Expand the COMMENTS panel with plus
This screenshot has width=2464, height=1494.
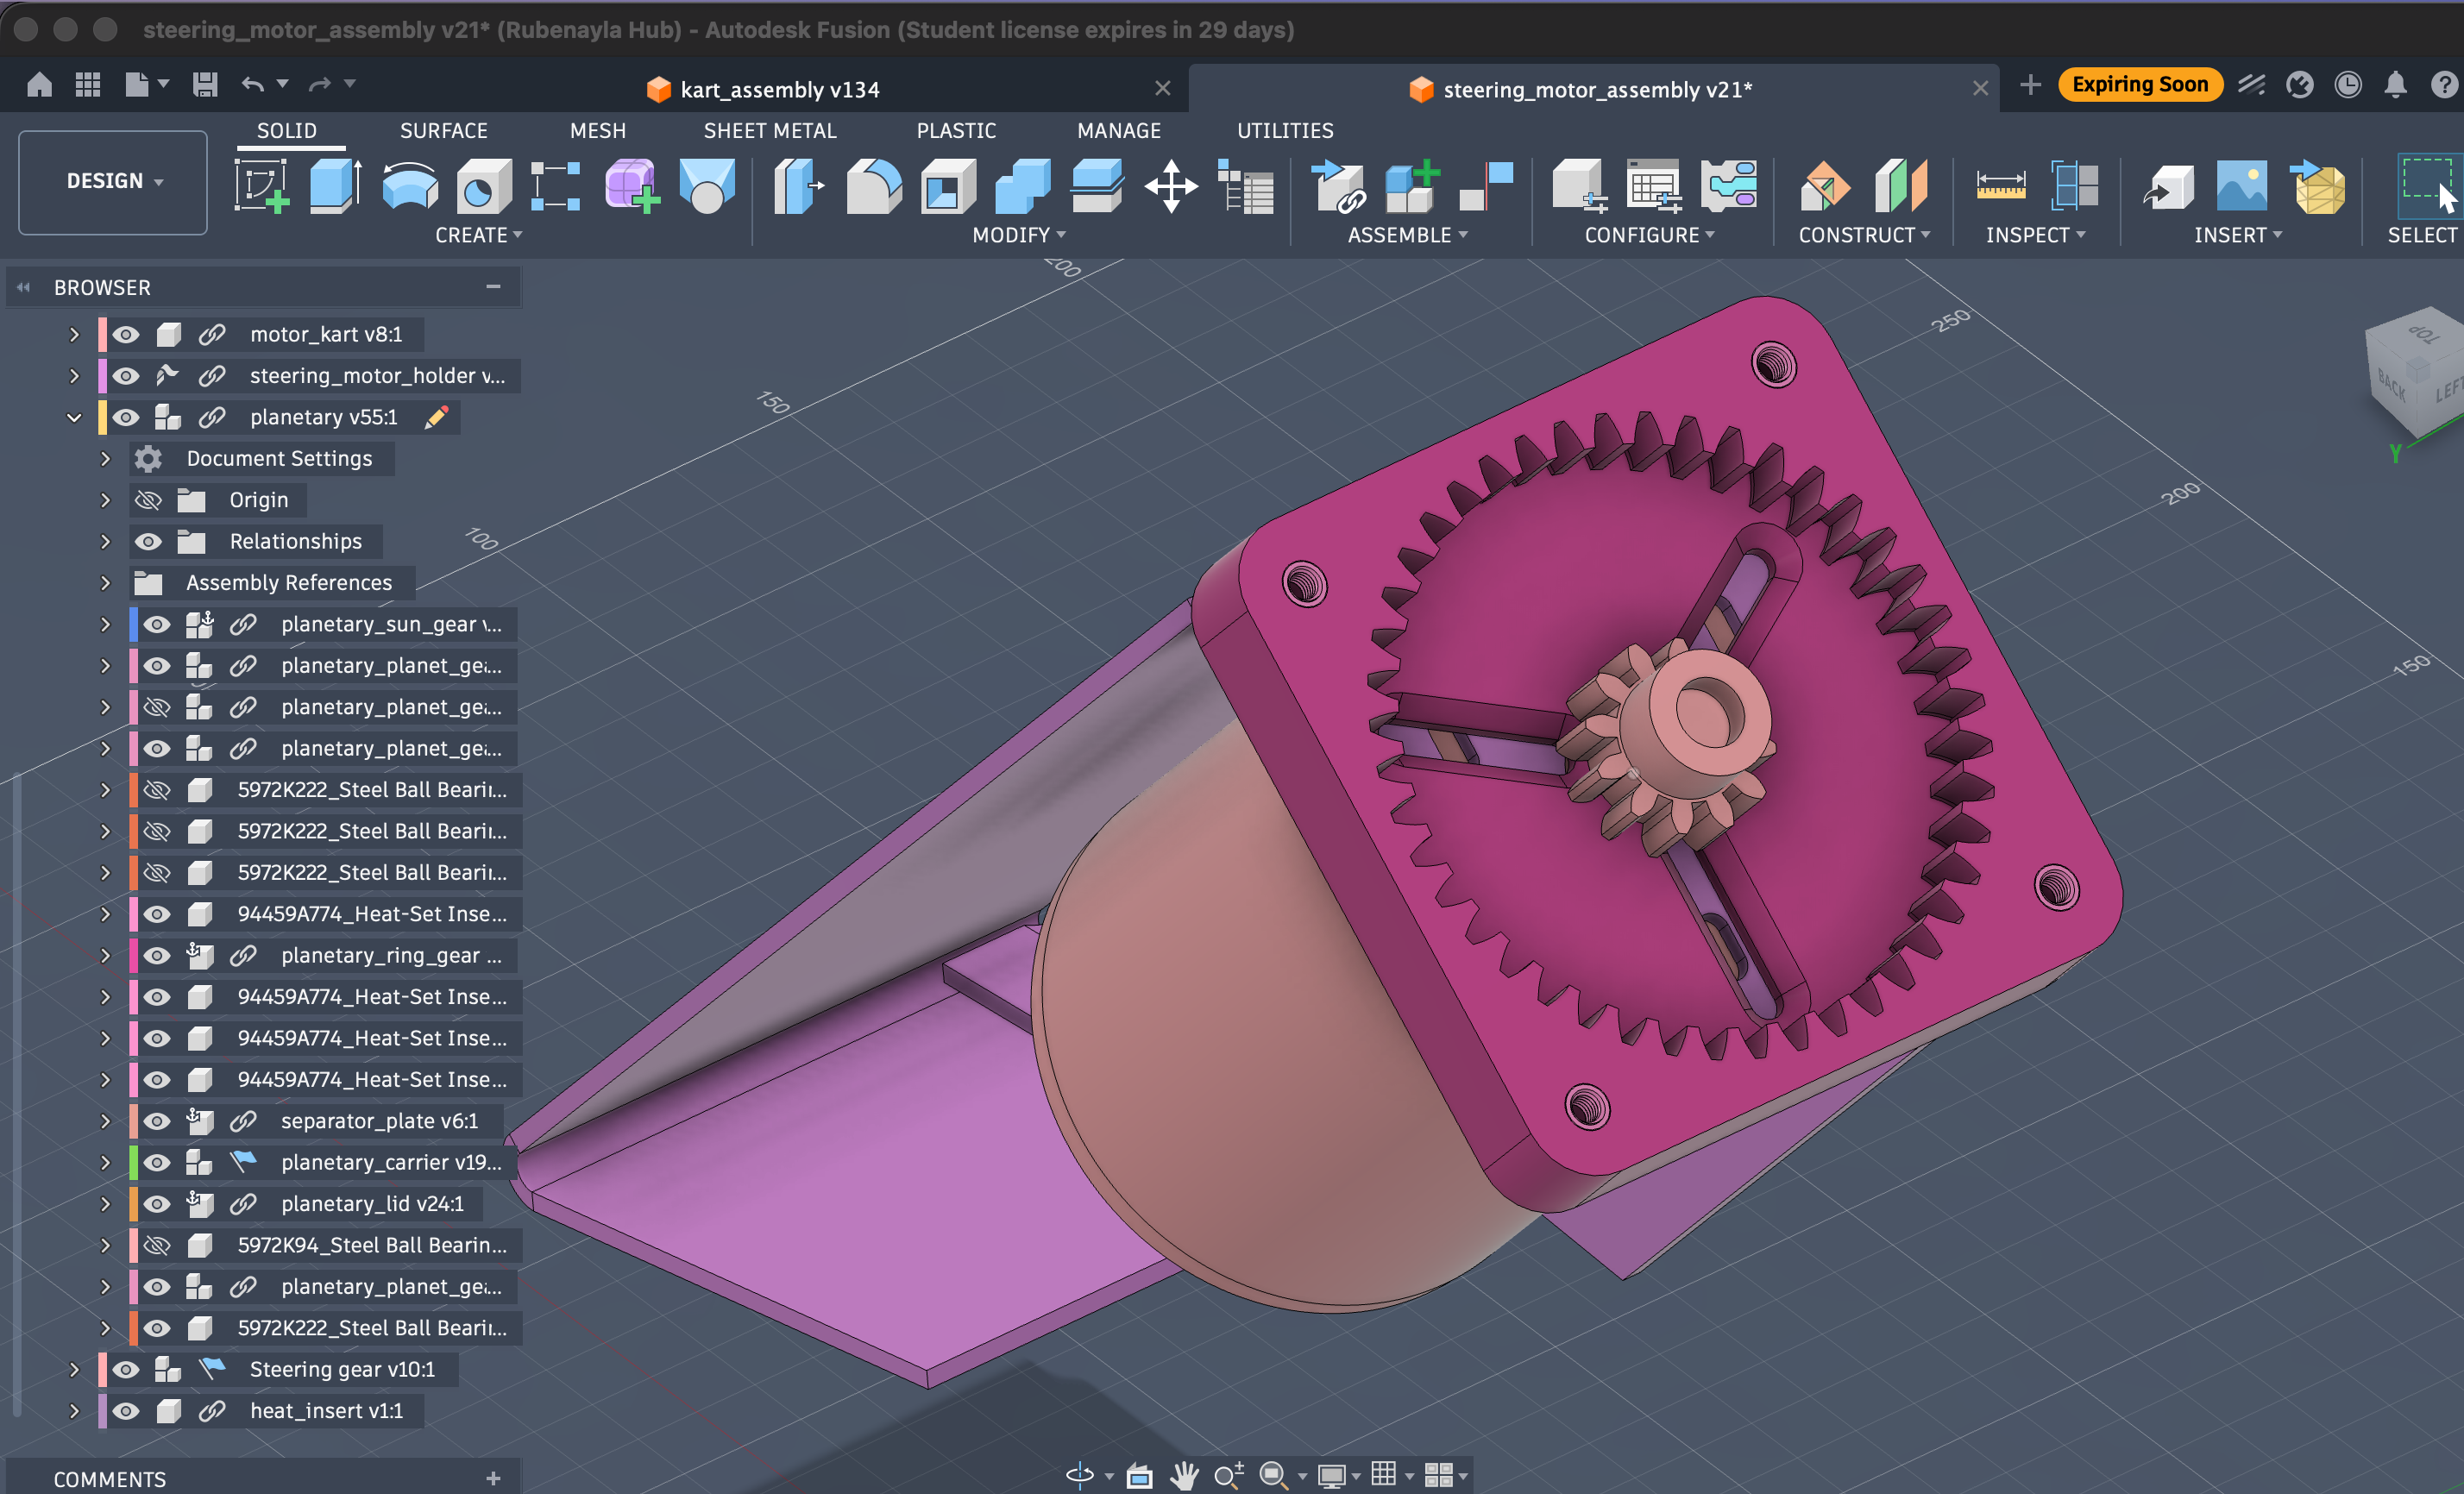pyautogui.click(x=493, y=1478)
